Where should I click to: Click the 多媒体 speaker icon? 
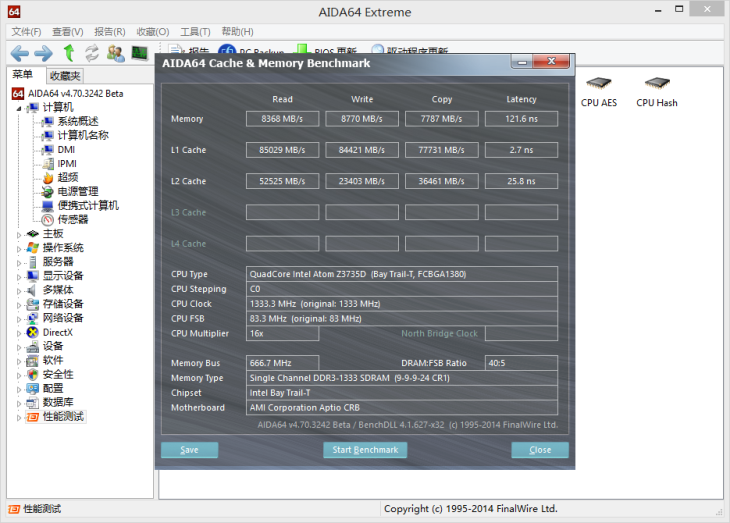(x=32, y=290)
